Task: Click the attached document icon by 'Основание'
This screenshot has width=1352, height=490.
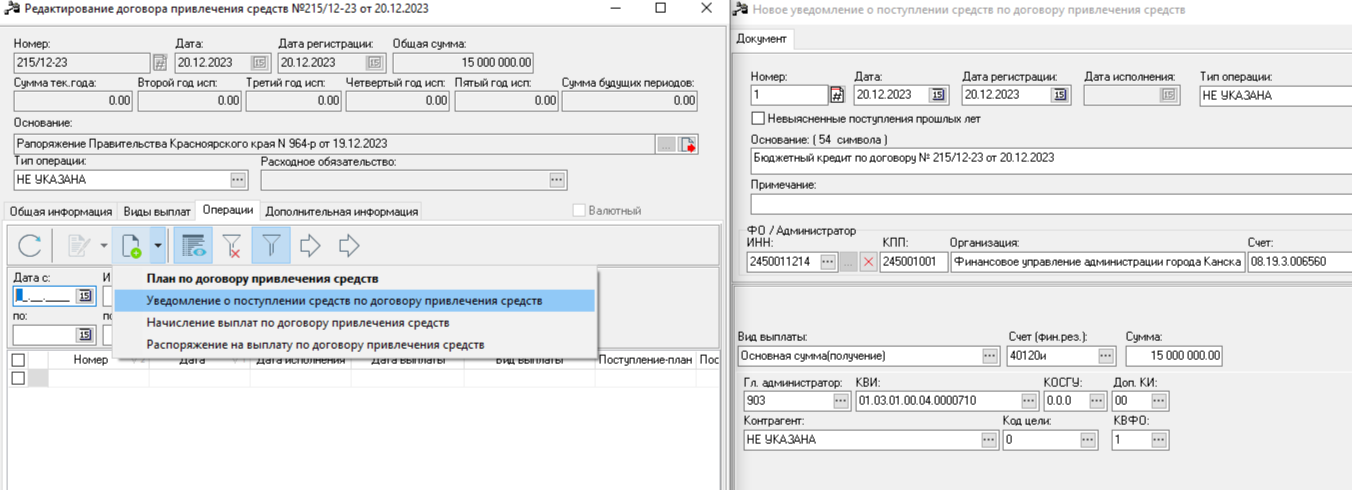Action: click(688, 144)
